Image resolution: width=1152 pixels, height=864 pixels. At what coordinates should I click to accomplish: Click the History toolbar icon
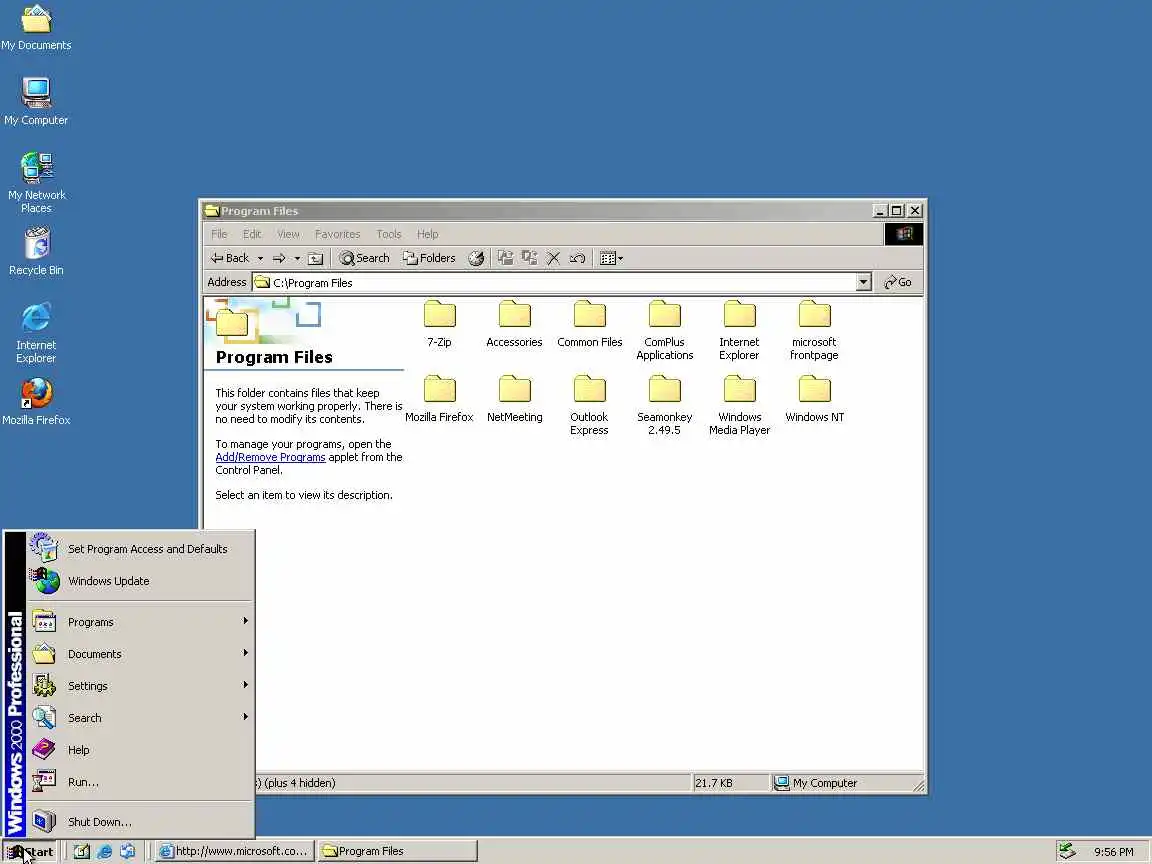pos(476,259)
